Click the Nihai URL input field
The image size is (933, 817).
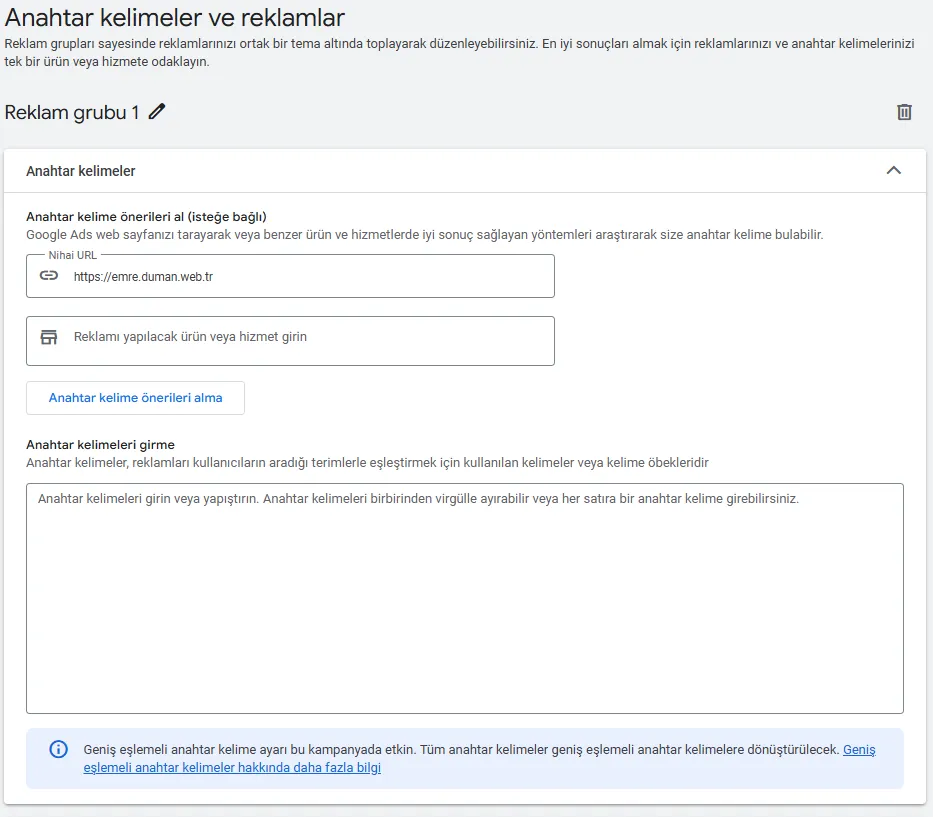290,276
